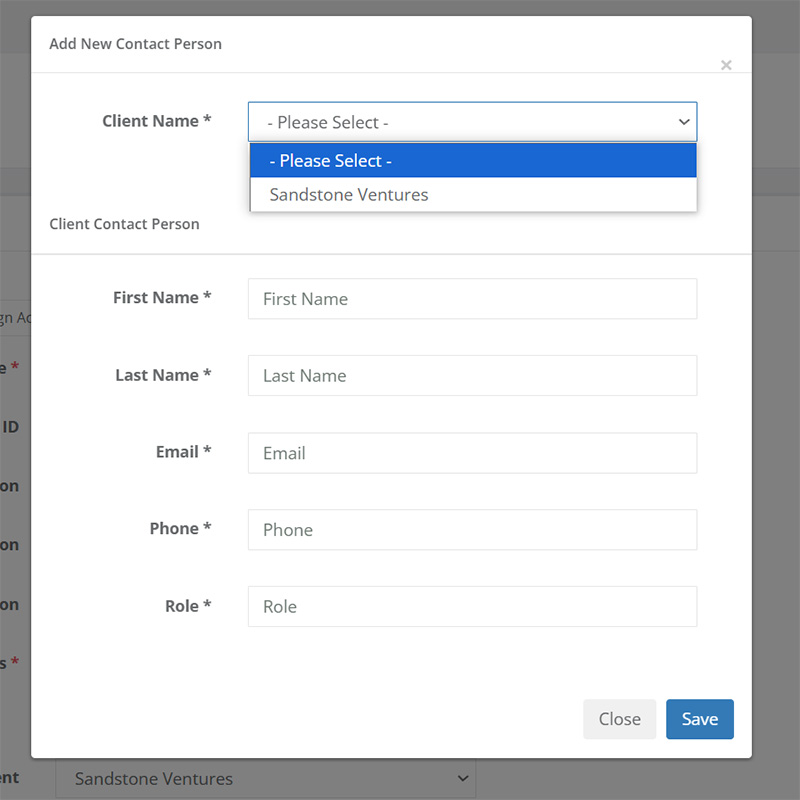Click the Role input field
800x800 pixels.
click(472, 607)
